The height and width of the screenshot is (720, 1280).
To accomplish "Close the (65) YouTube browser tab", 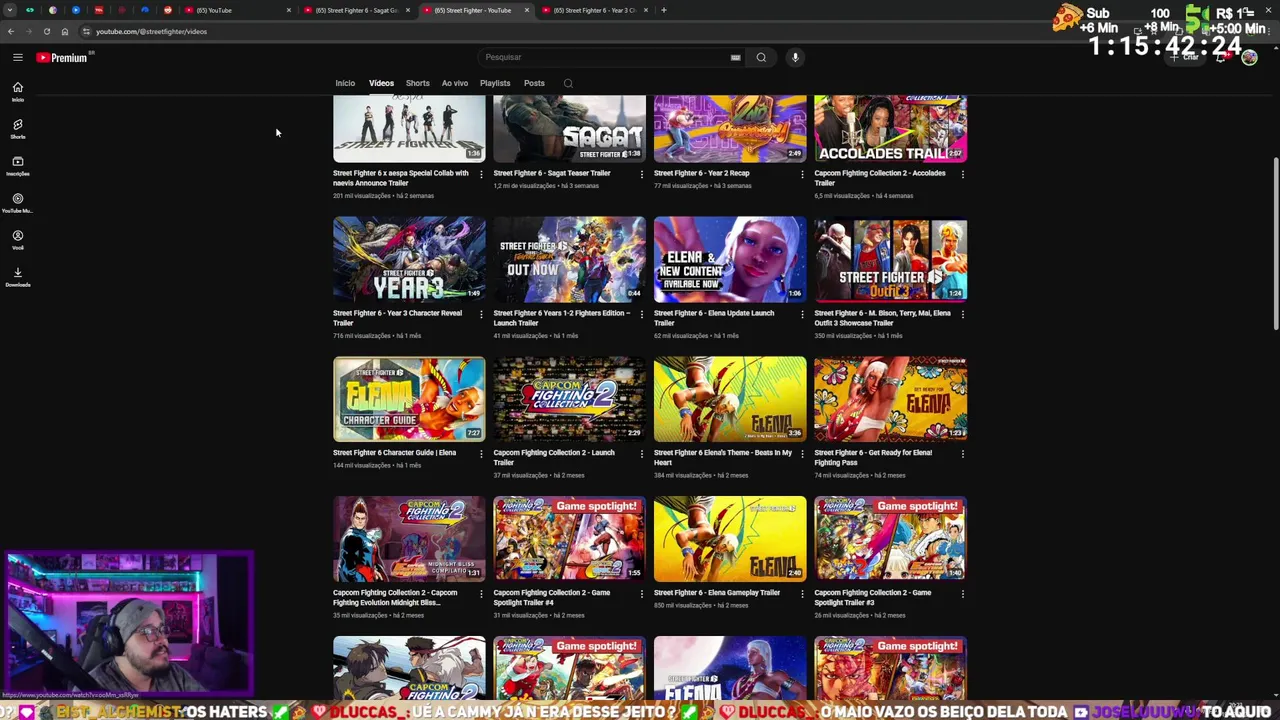I will click(x=289, y=10).
